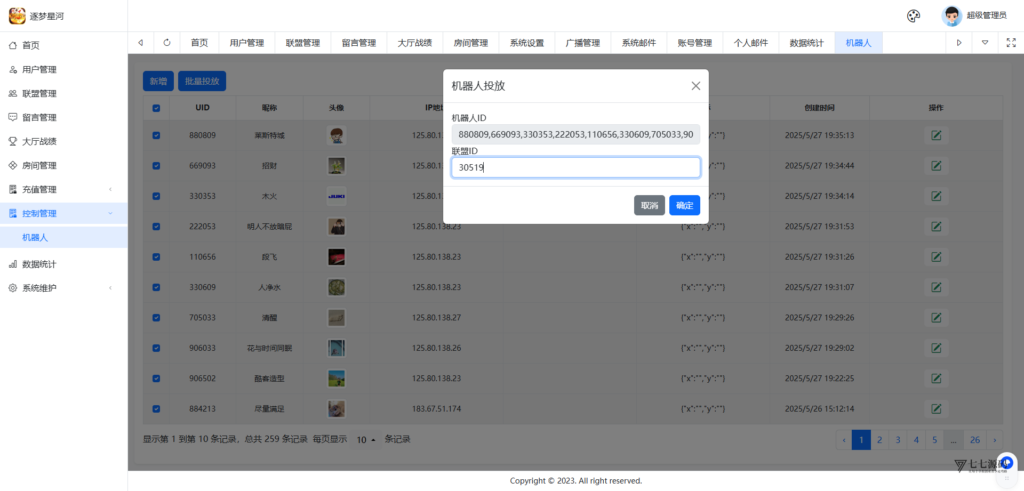Image resolution: width=1024 pixels, height=491 pixels.
Task: Switch to the 数据统计 tab
Action: coord(807,43)
